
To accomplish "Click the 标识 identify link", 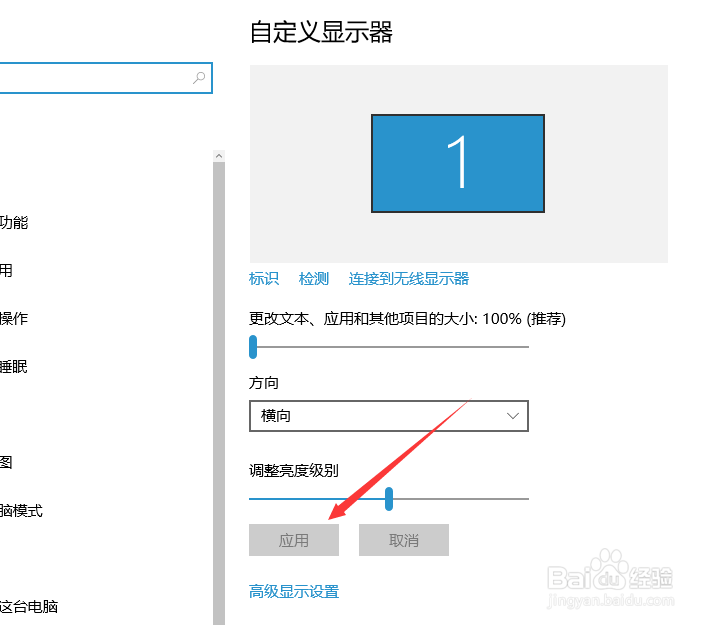I will click(264, 279).
